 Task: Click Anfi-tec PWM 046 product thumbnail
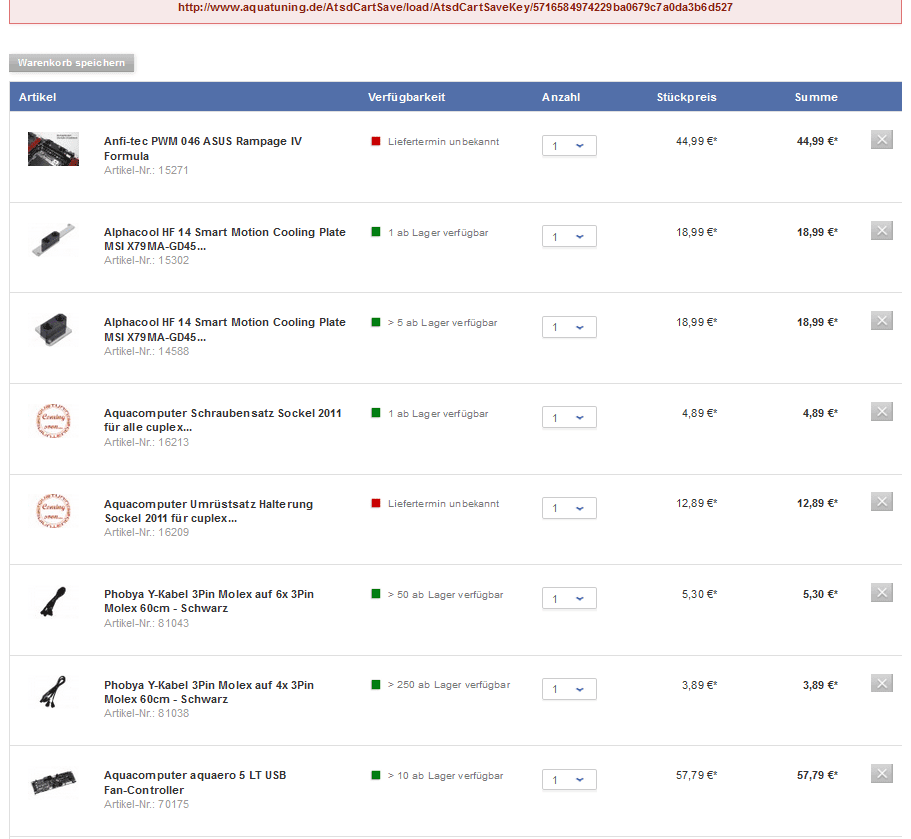[53, 149]
